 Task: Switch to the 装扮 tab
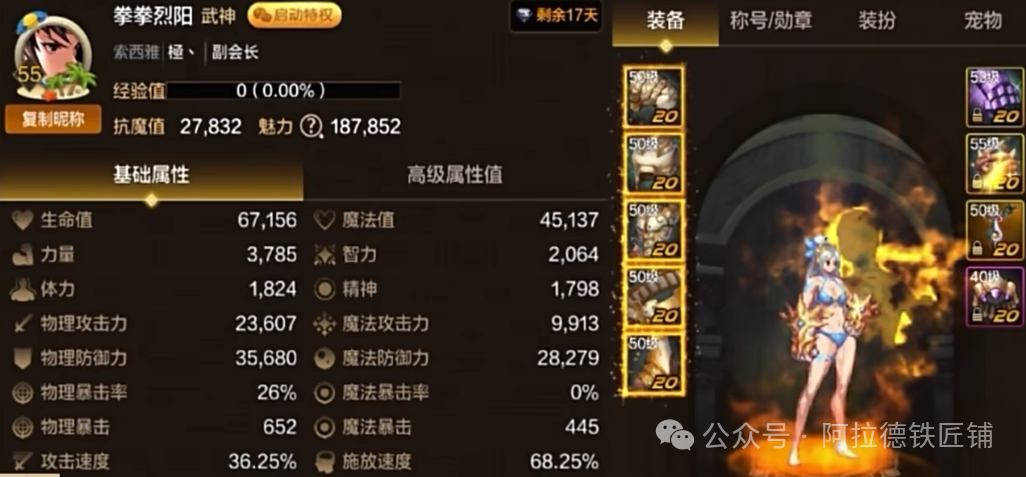(877, 21)
